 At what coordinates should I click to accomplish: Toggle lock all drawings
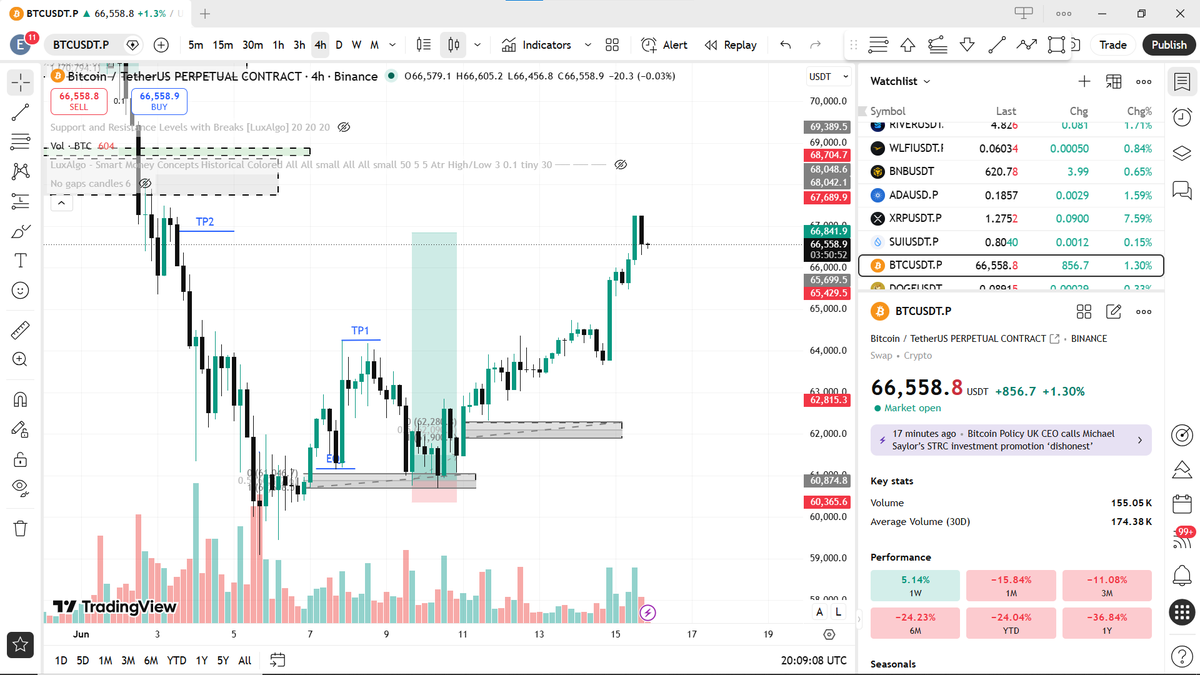click(x=20, y=459)
